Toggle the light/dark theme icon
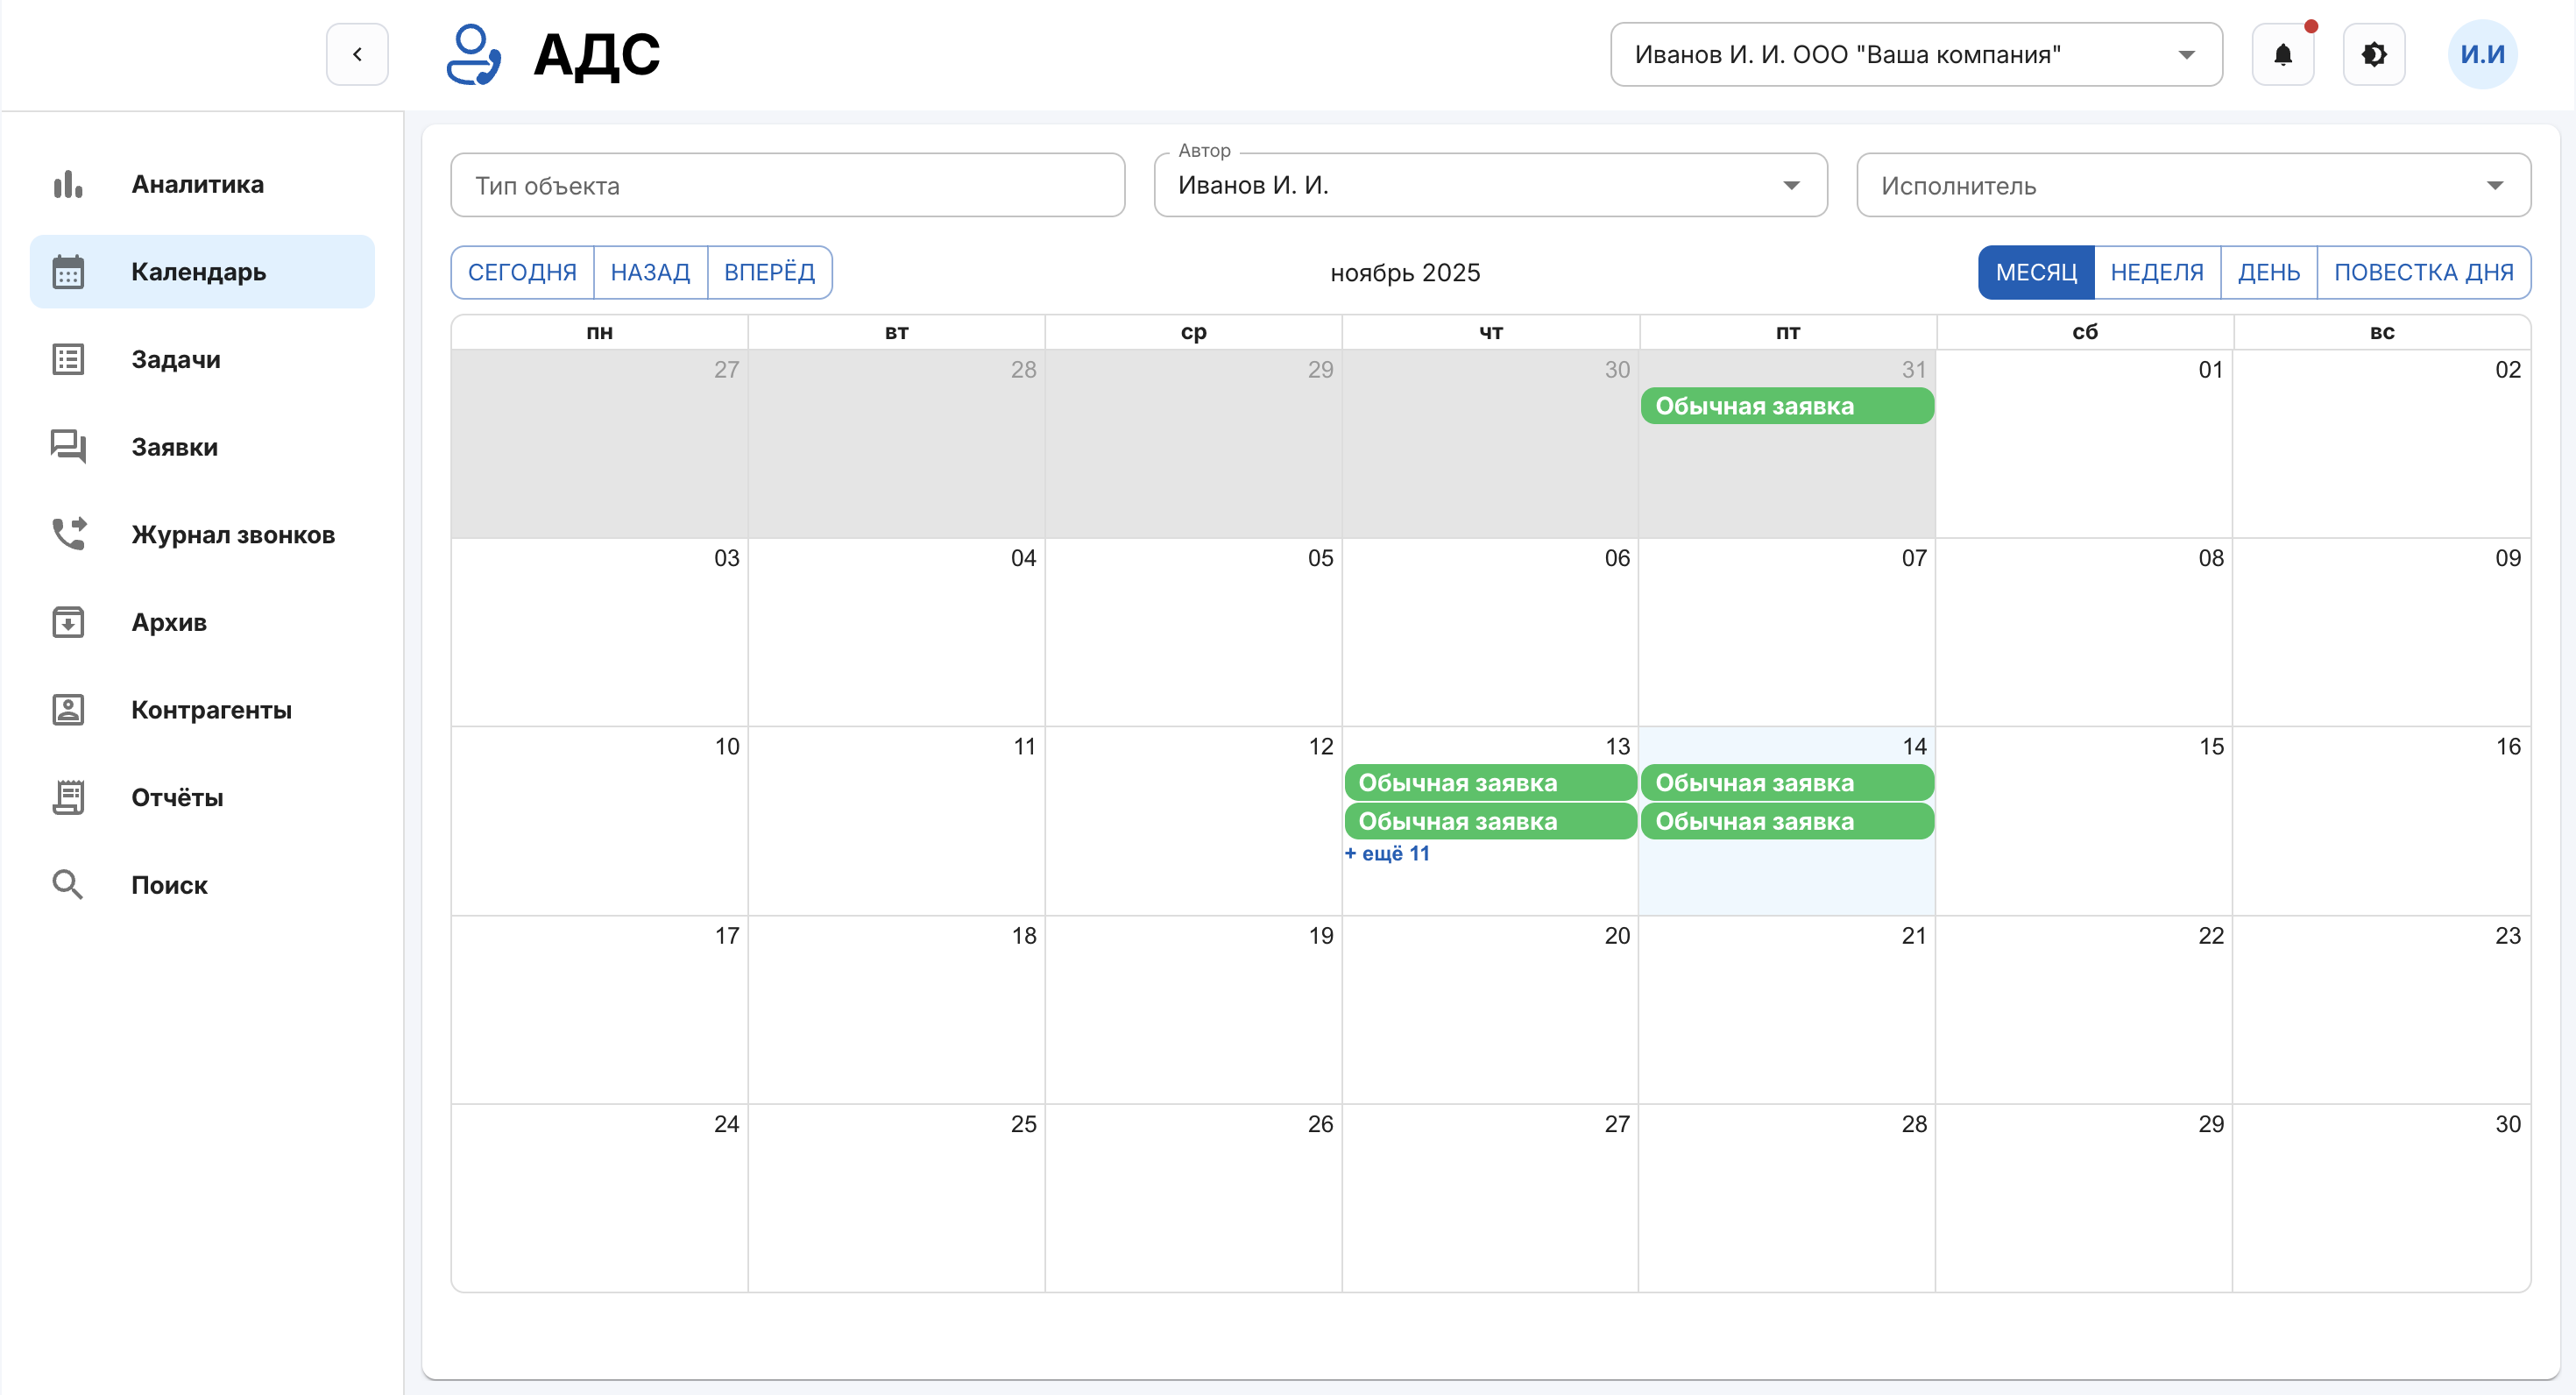 [x=2374, y=54]
